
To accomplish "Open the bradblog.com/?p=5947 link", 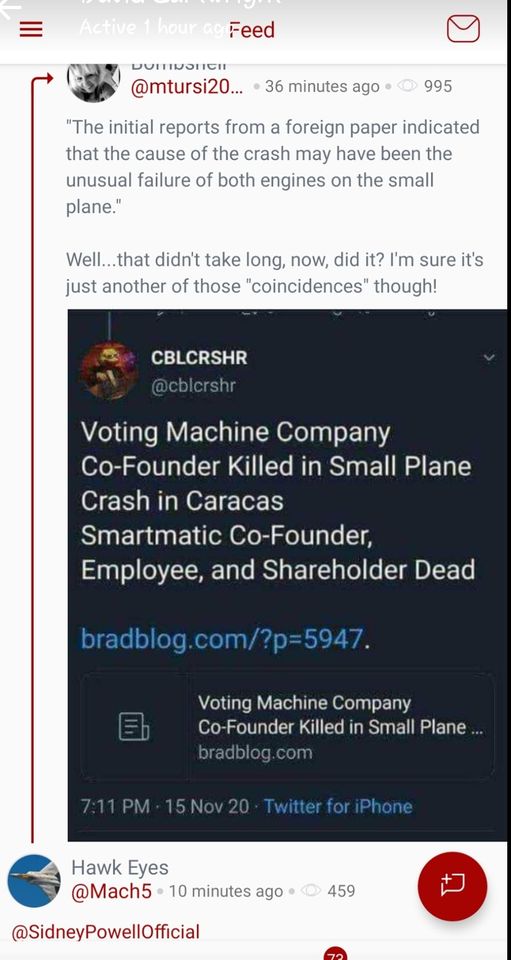I will click(222, 640).
